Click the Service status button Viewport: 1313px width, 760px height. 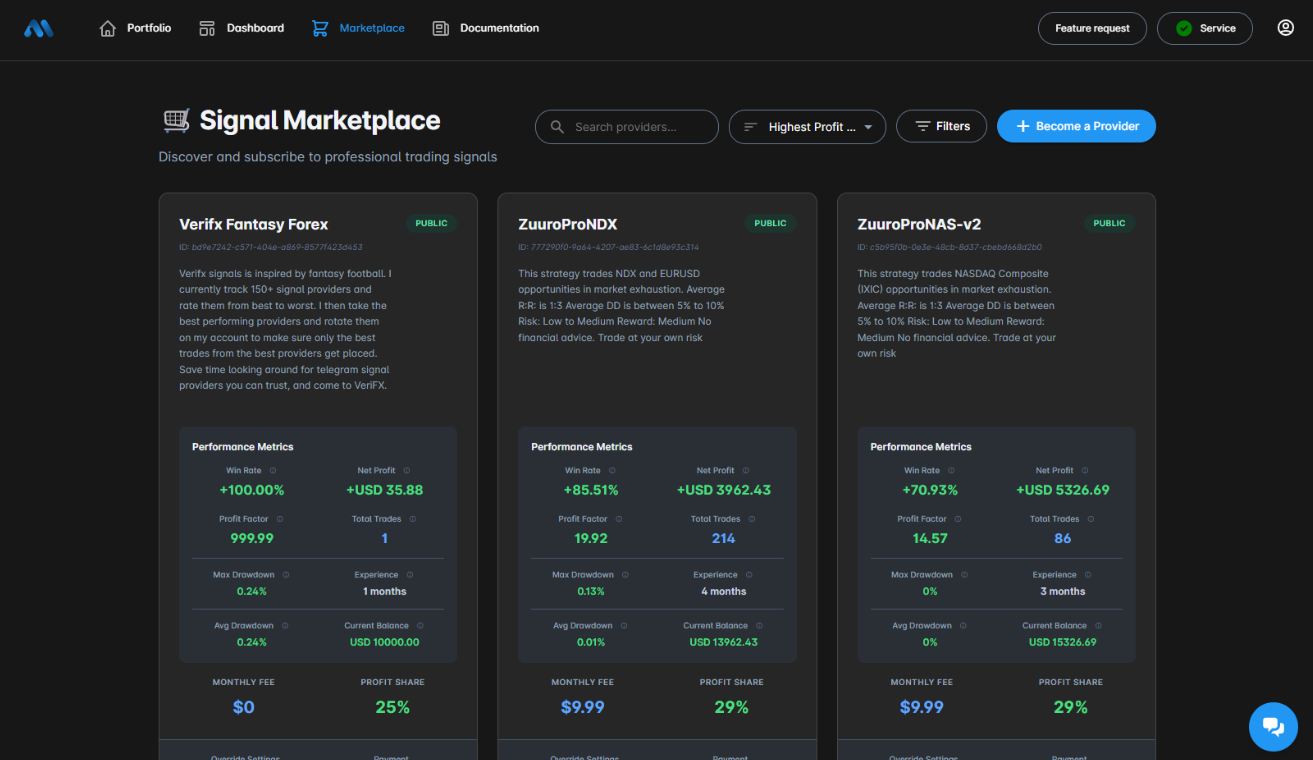pyautogui.click(x=1204, y=28)
